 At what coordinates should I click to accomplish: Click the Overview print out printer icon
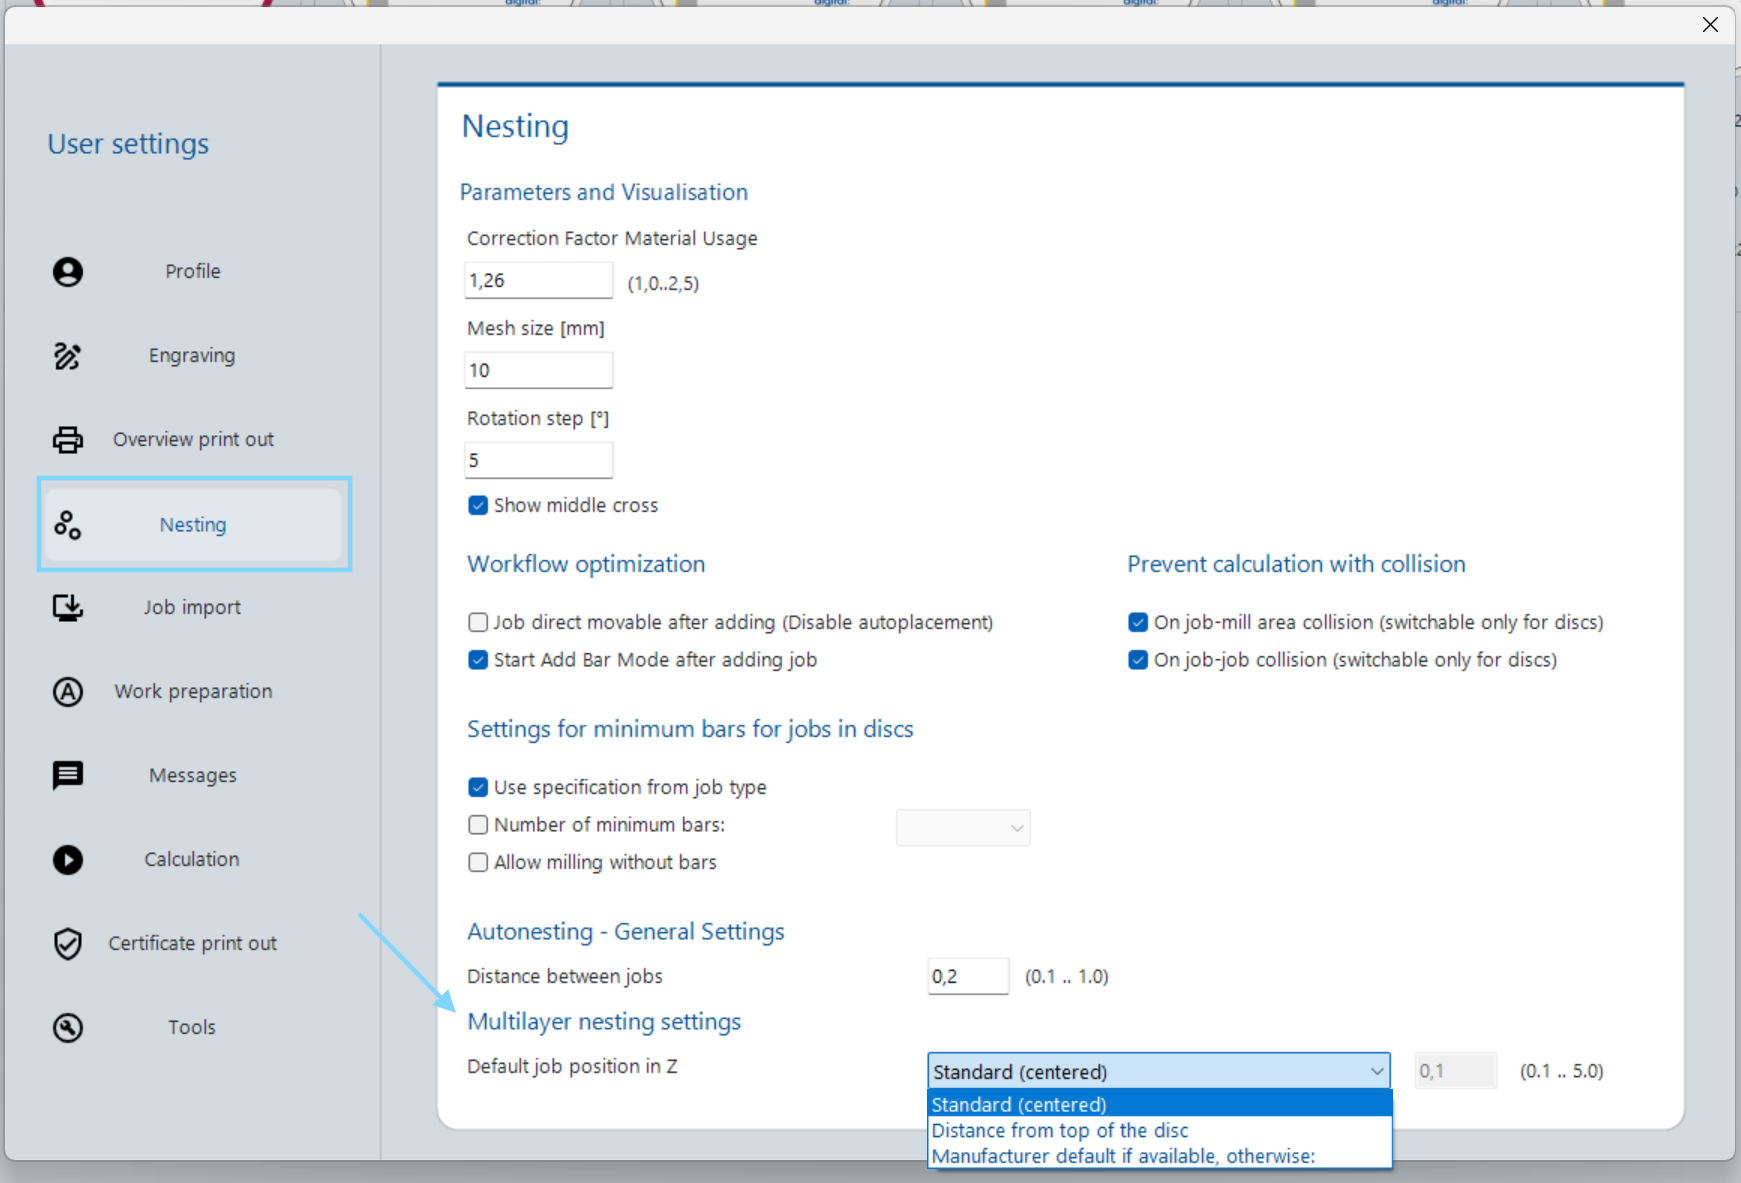point(67,439)
